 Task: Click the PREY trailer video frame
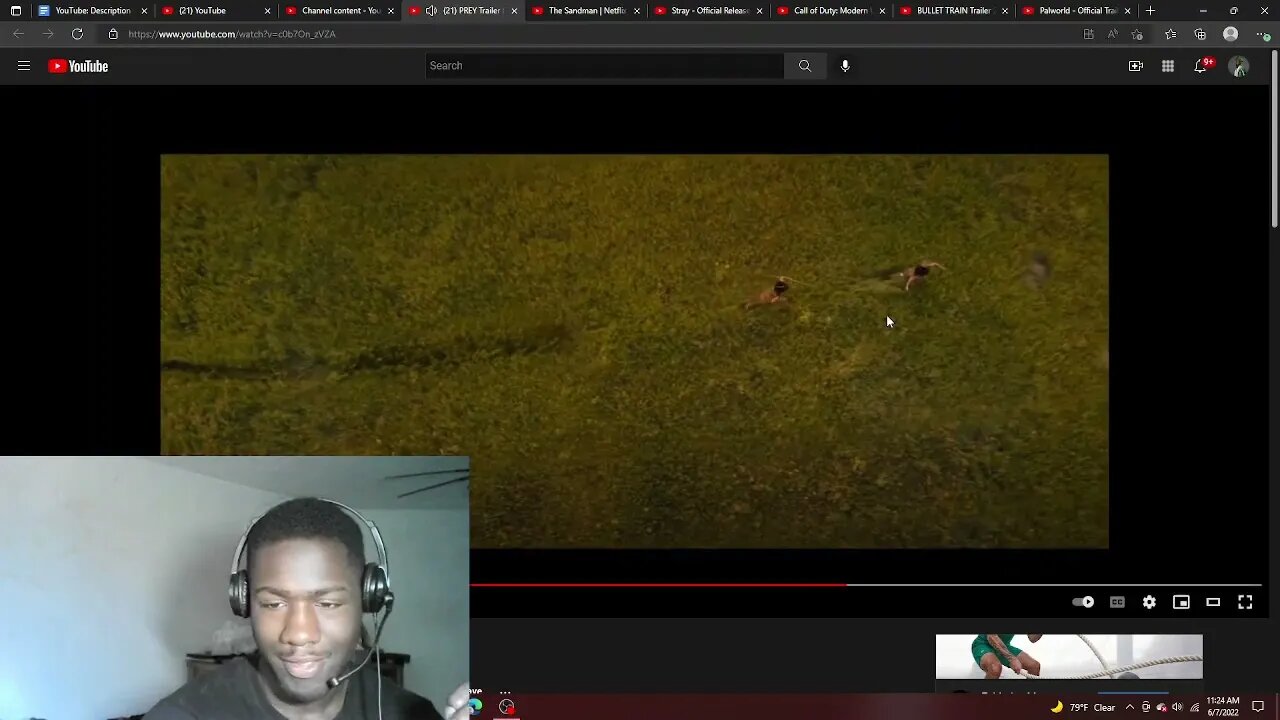(634, 351)
